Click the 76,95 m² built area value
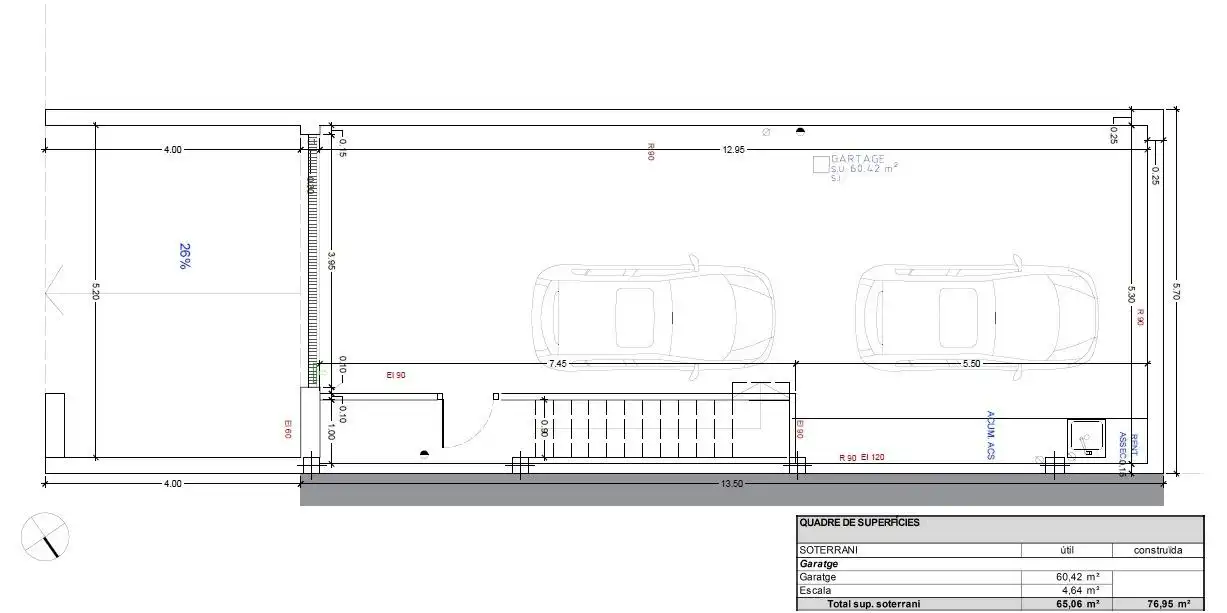Image resolution: width=1227 pixels, height=613 pixels. 1170,604
